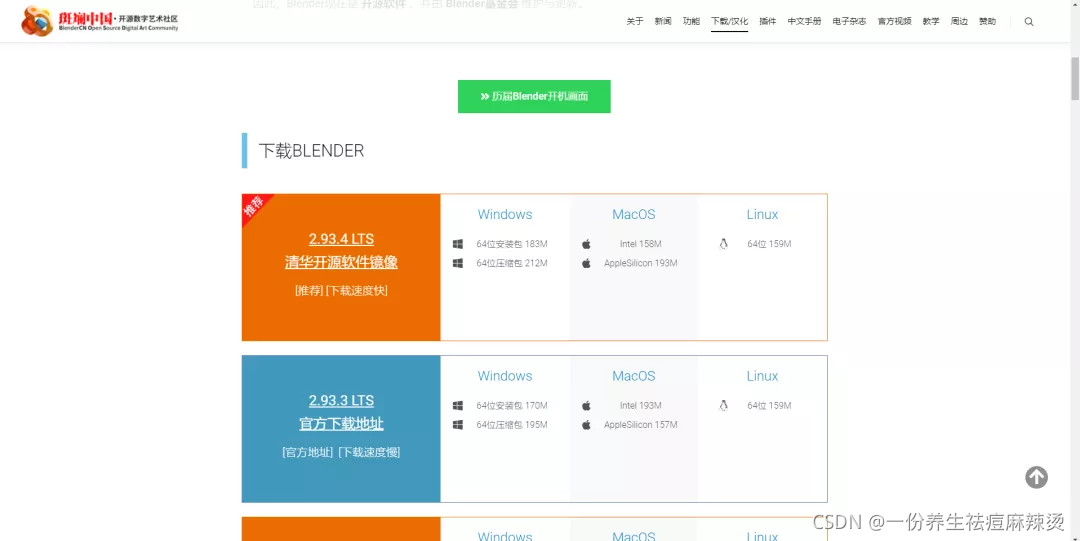The image size is (1080, 541).
Task: Open the 插件 menu item
Action: click(x=767, y=21)
